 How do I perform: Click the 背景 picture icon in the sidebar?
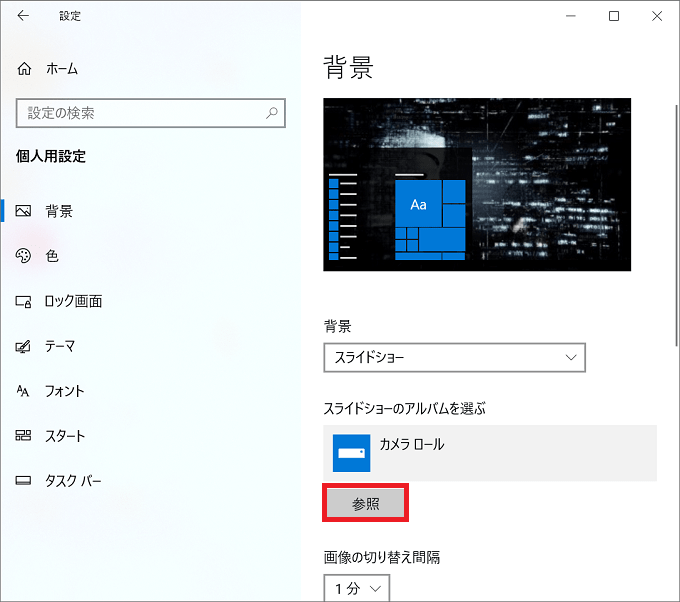pyautogui.click(x=23, y=211)
